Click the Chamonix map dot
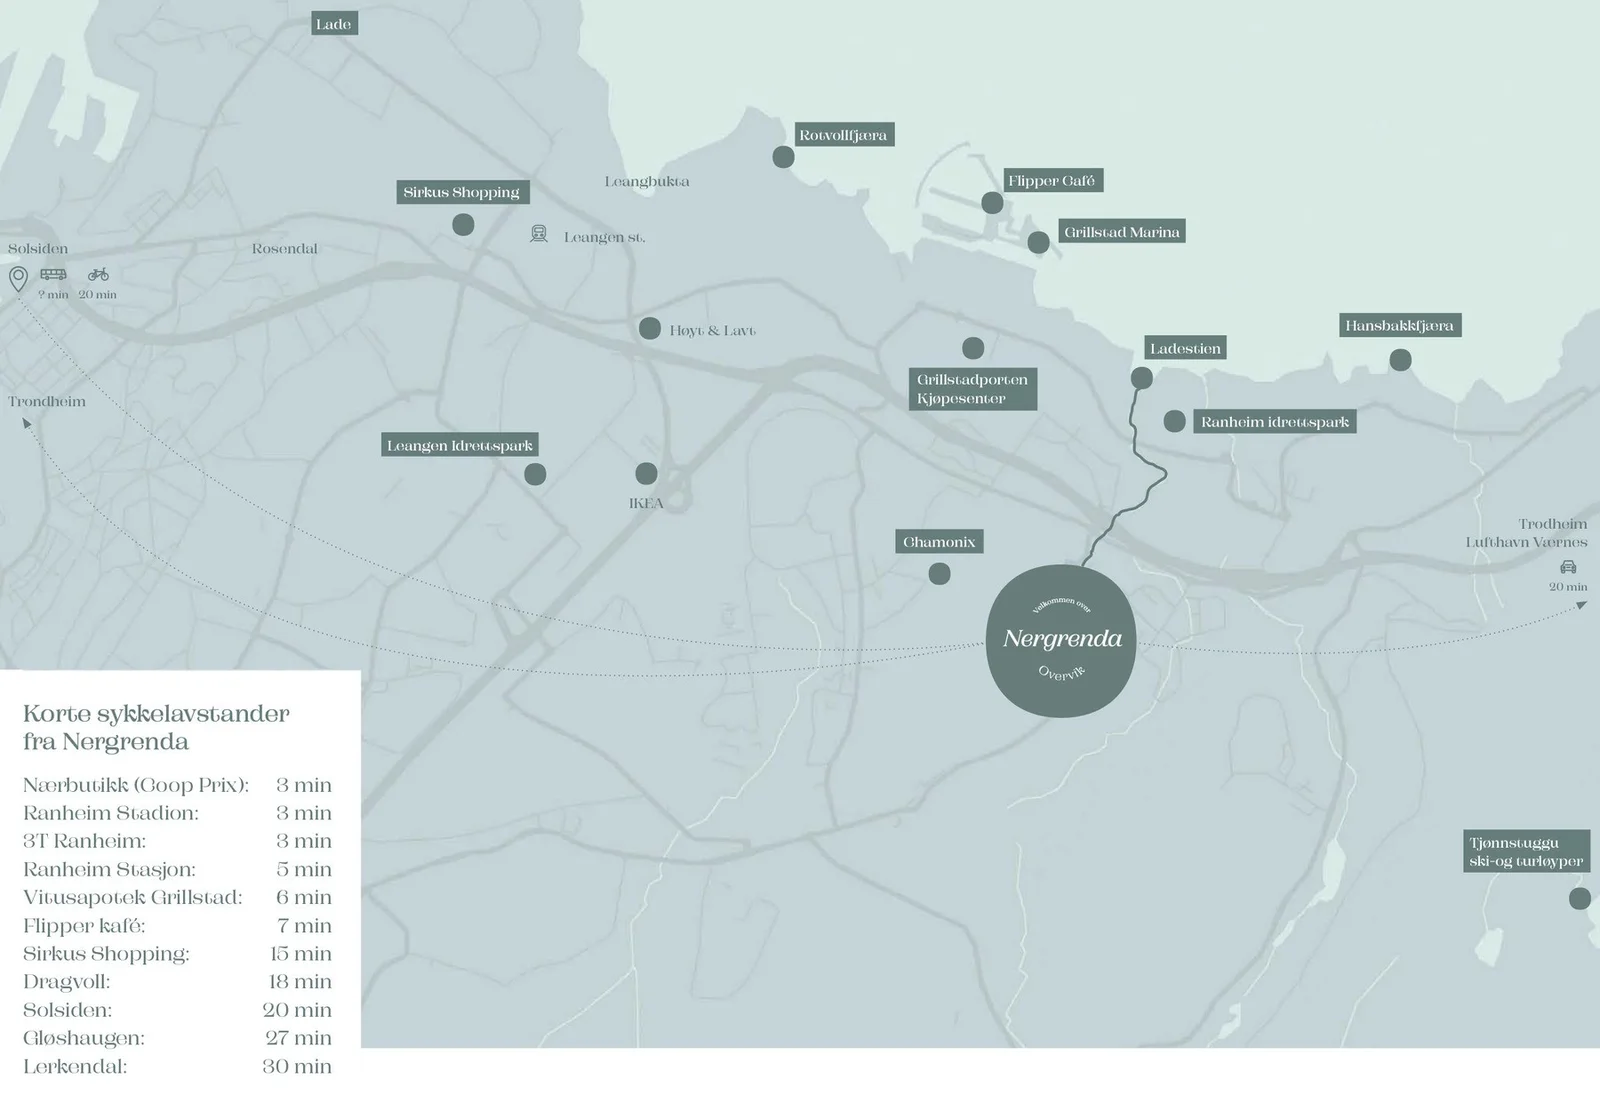 pos(939,574)
